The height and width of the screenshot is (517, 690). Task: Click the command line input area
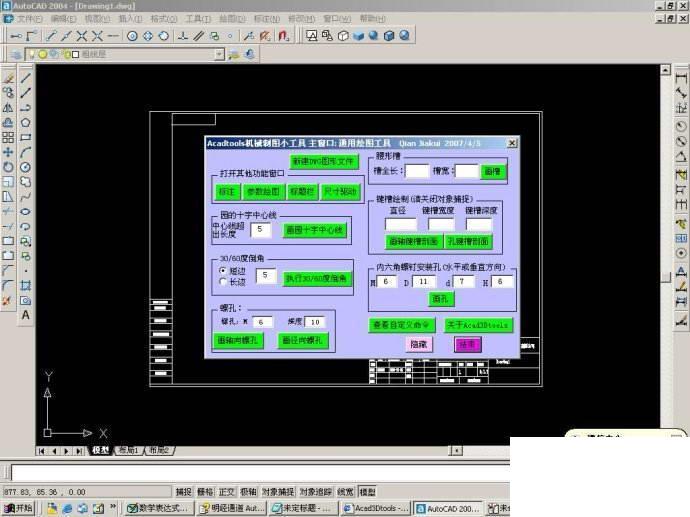pyautogui.click(x=260, y=473)
